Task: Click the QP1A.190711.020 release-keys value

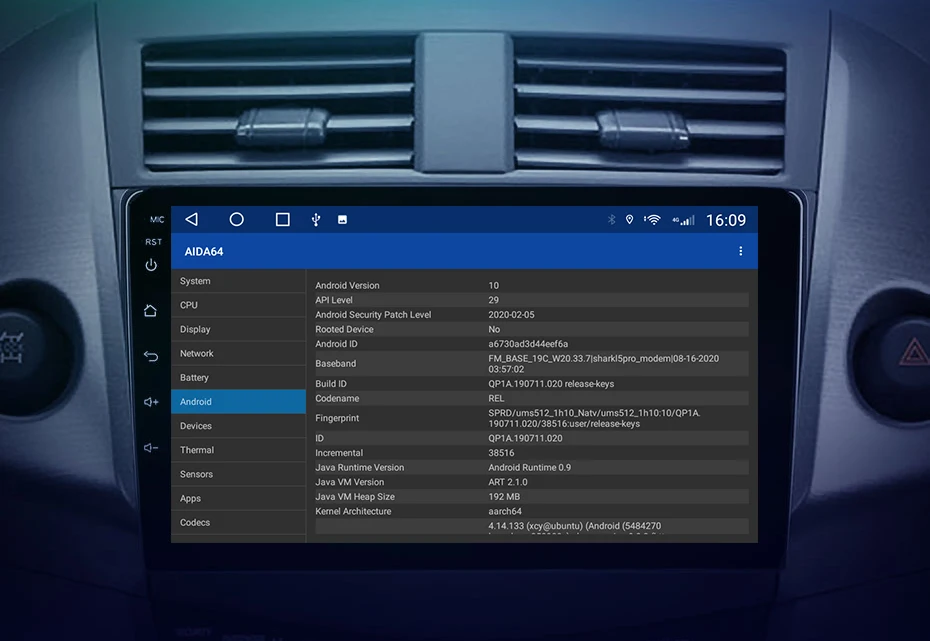Action: tap(551, 384)
